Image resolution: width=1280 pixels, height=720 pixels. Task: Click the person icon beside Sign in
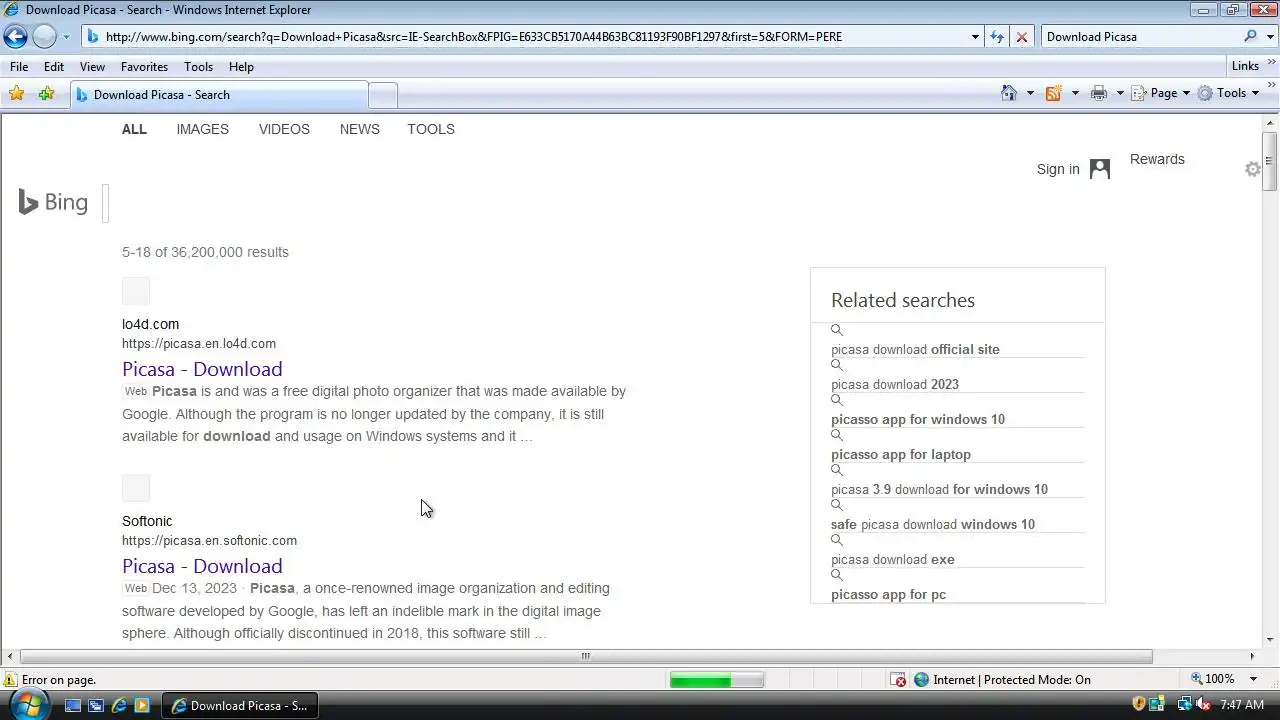[1100, 169]
